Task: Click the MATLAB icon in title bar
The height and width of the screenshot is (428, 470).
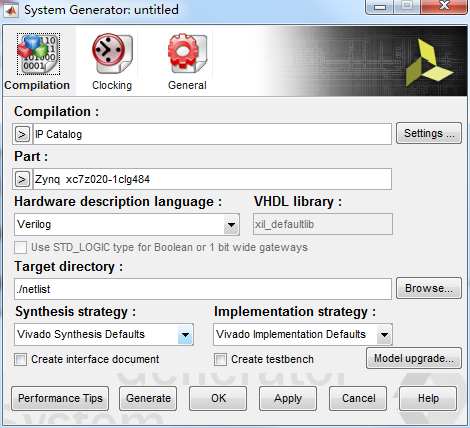Action: coord(11,10)
